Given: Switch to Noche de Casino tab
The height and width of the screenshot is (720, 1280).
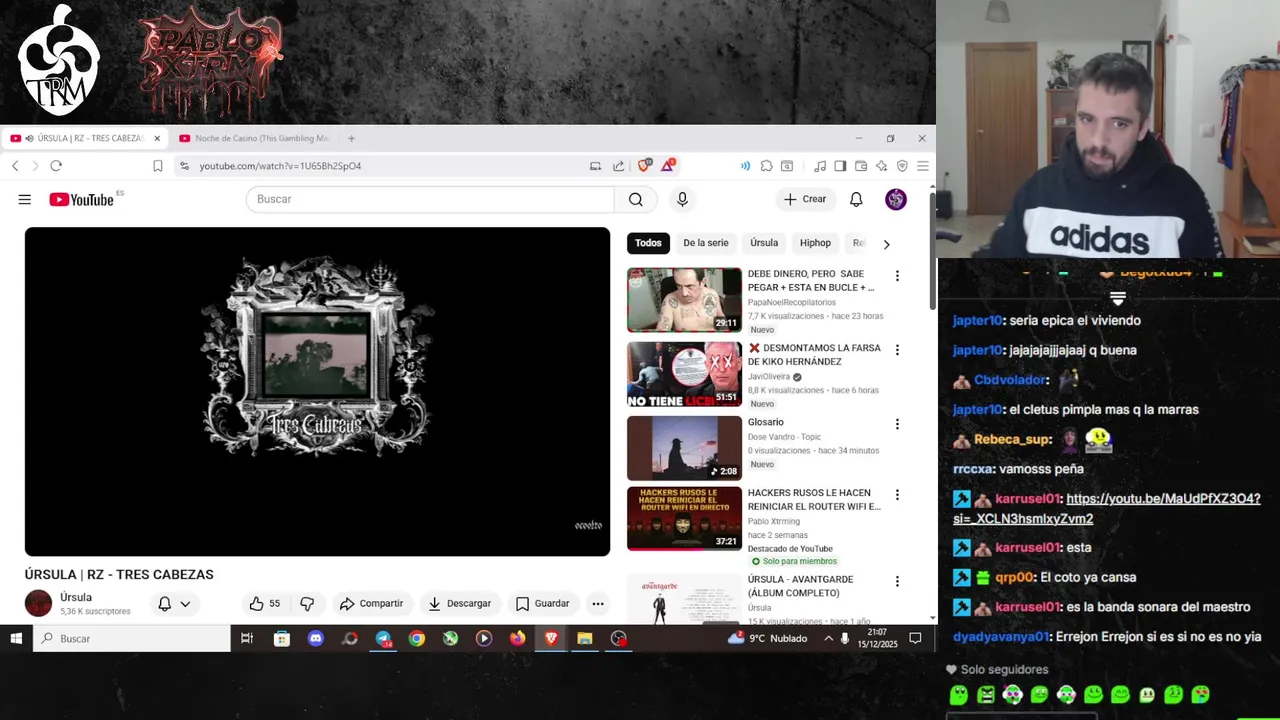Looking at the screenshot, I should (x=255, y=138).
